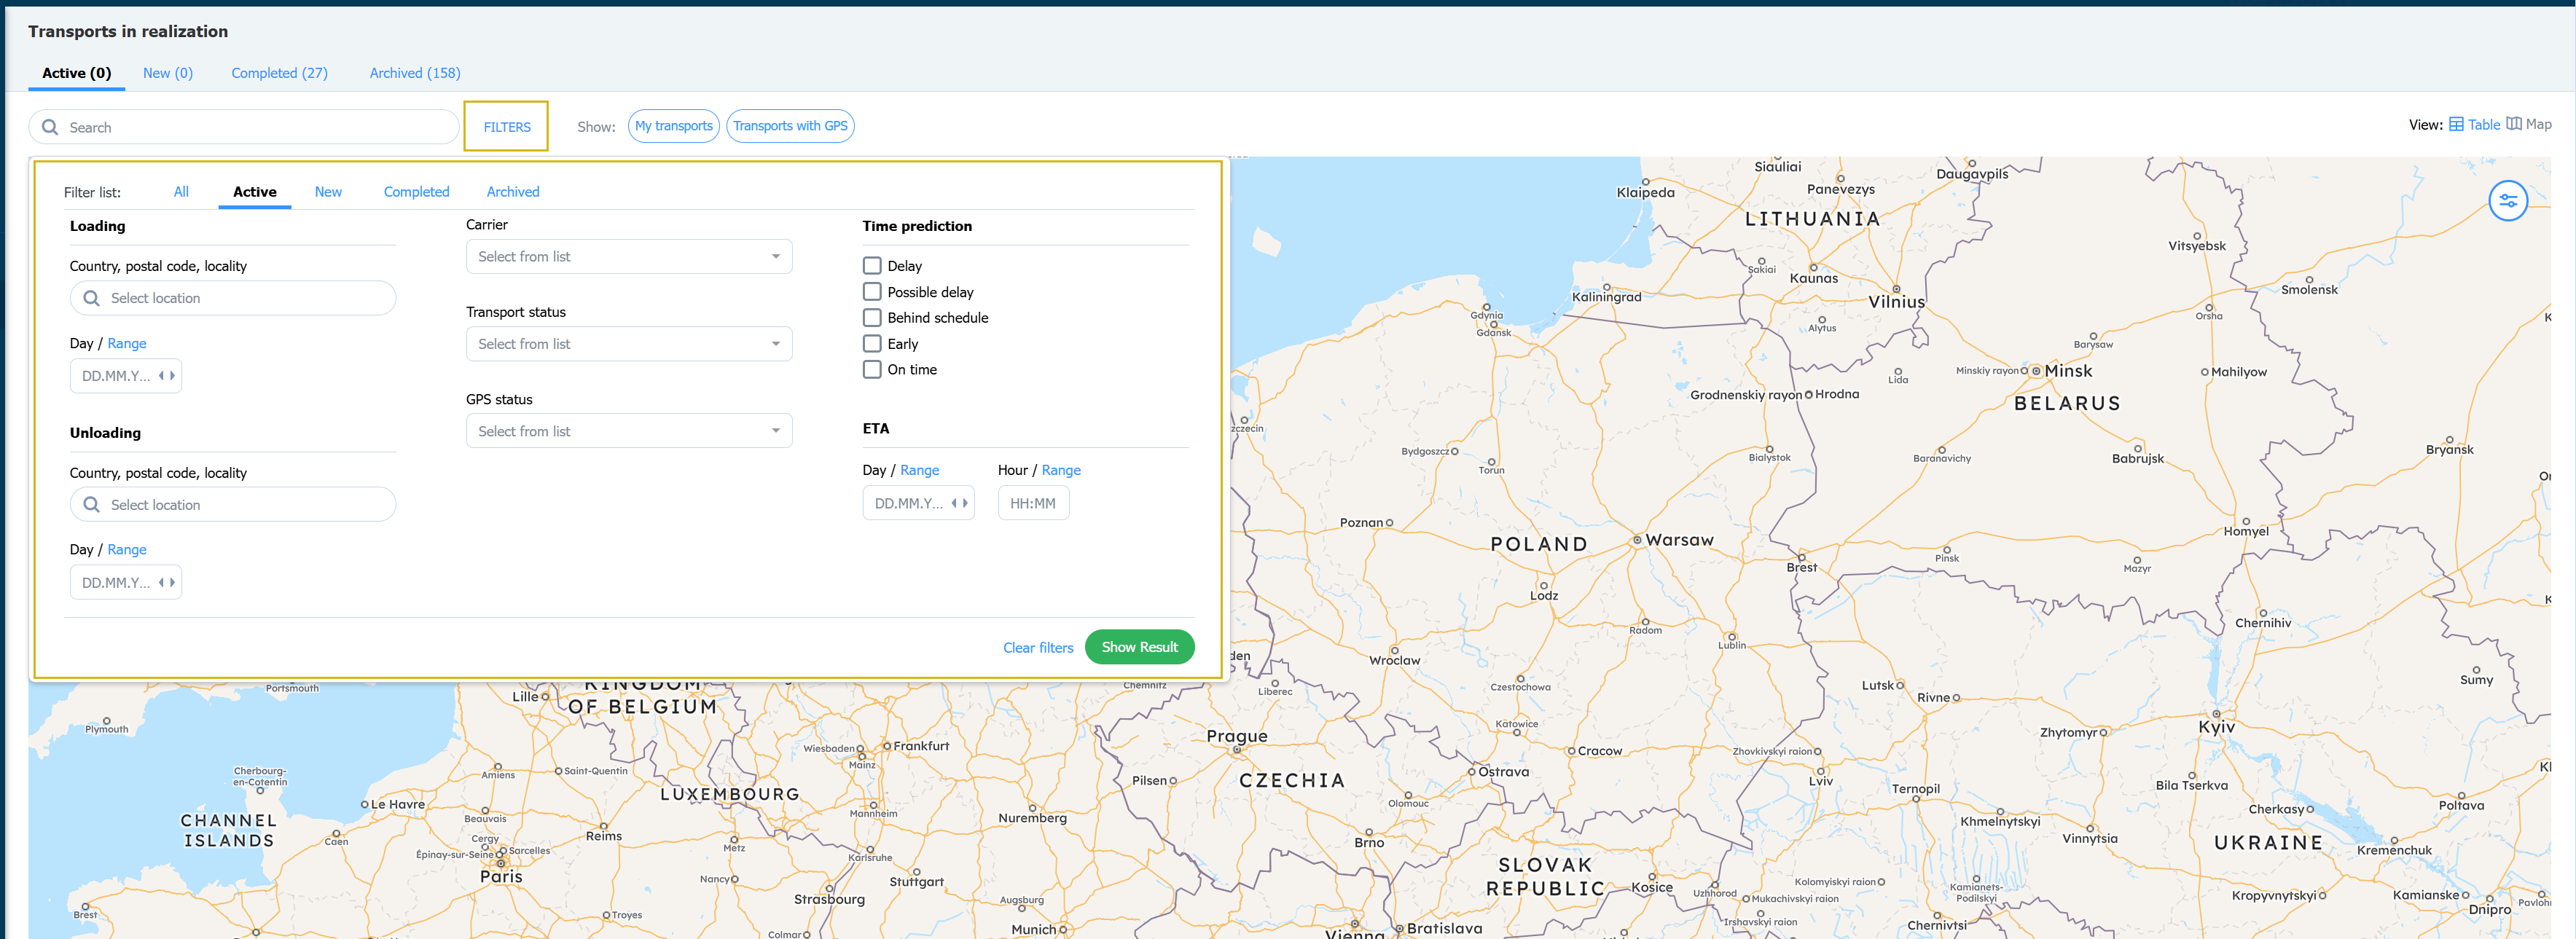Viewport: 2576px width, 939px height.
Task: Click Wroclaw on the map
Action: click(1394, 661)
